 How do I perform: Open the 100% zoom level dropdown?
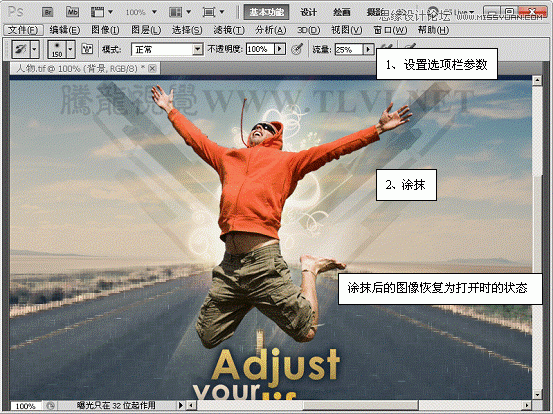coord(141,12)
